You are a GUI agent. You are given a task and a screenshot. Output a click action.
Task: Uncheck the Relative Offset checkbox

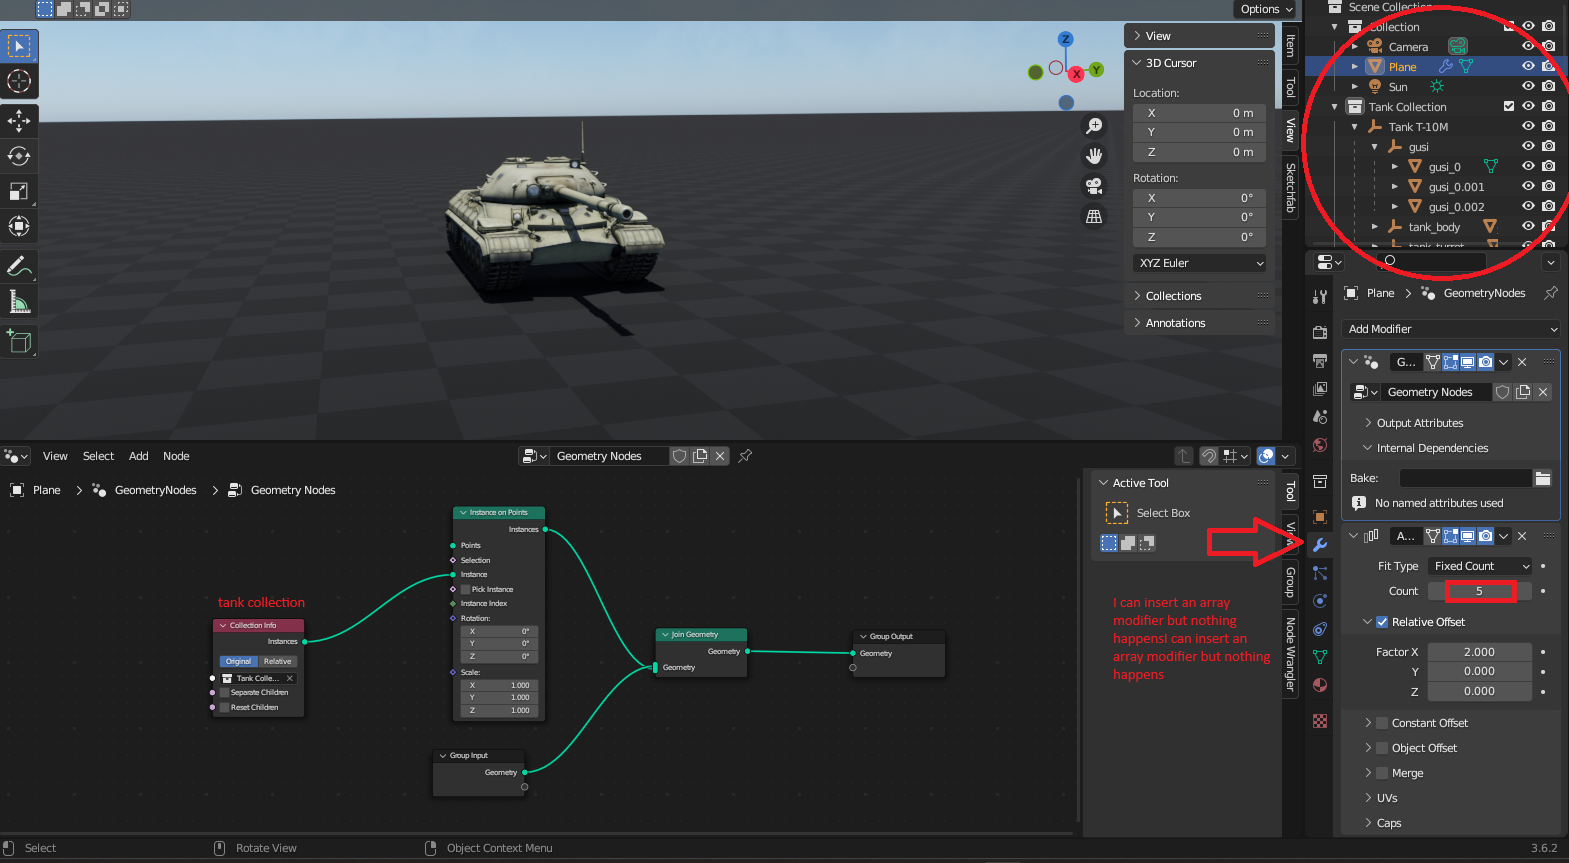pyautogui.click(x=1382, y=622)
